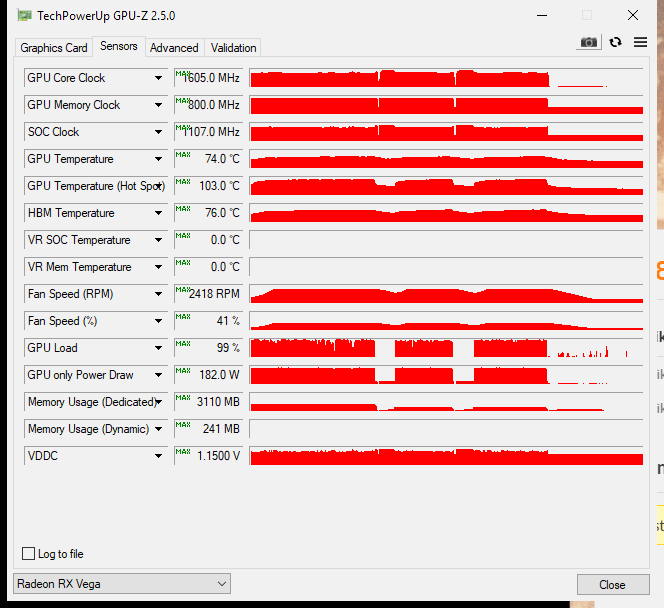
Task: Expand the VR SOC Temperature dropdown
Action: [158, 240]
